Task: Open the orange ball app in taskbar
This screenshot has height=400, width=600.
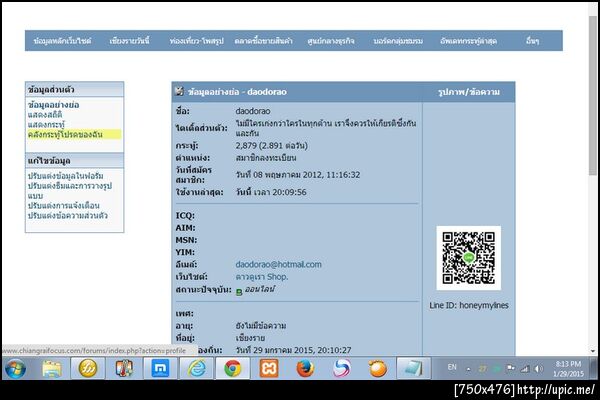Action: [x=377, y=369]
